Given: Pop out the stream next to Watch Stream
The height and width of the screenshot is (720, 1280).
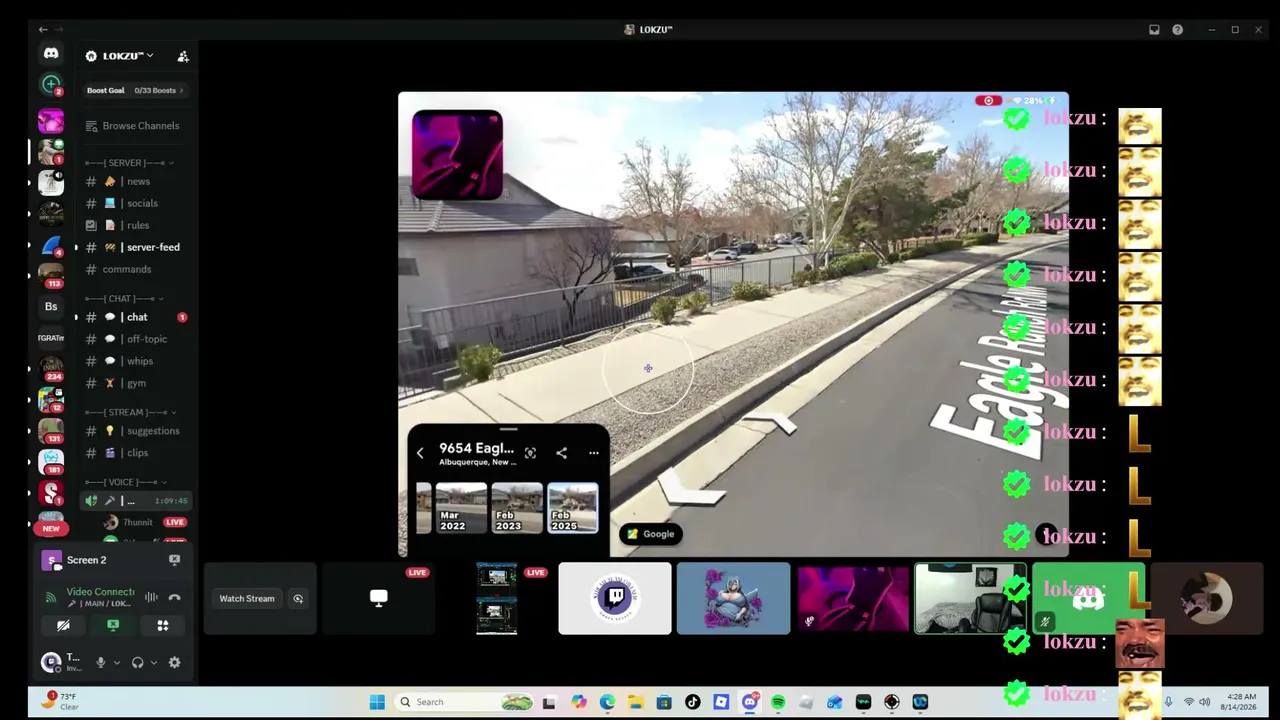Looking at the screenshot, I should tap(298, 599).
